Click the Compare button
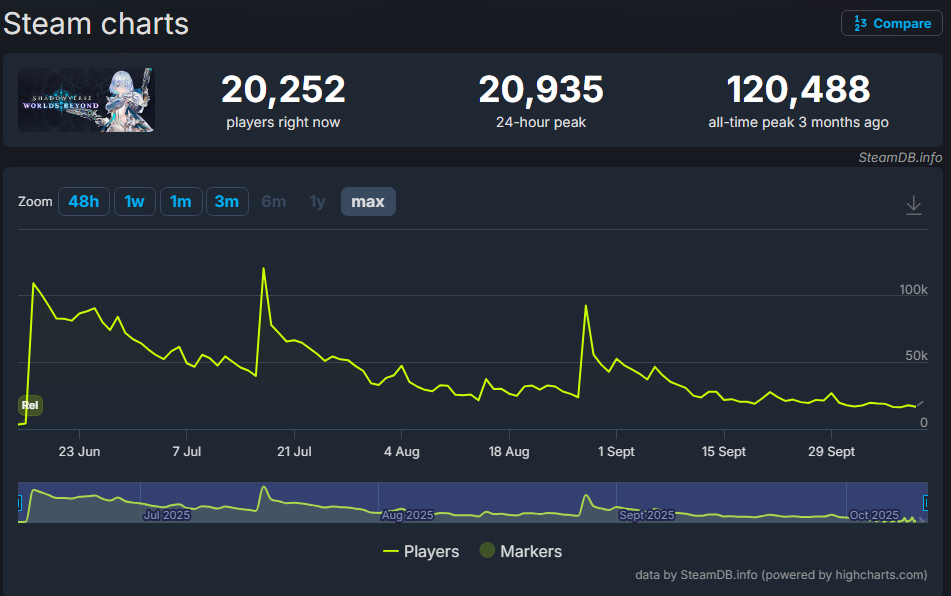This screenshot has height=596, width=951. point(891,23)
